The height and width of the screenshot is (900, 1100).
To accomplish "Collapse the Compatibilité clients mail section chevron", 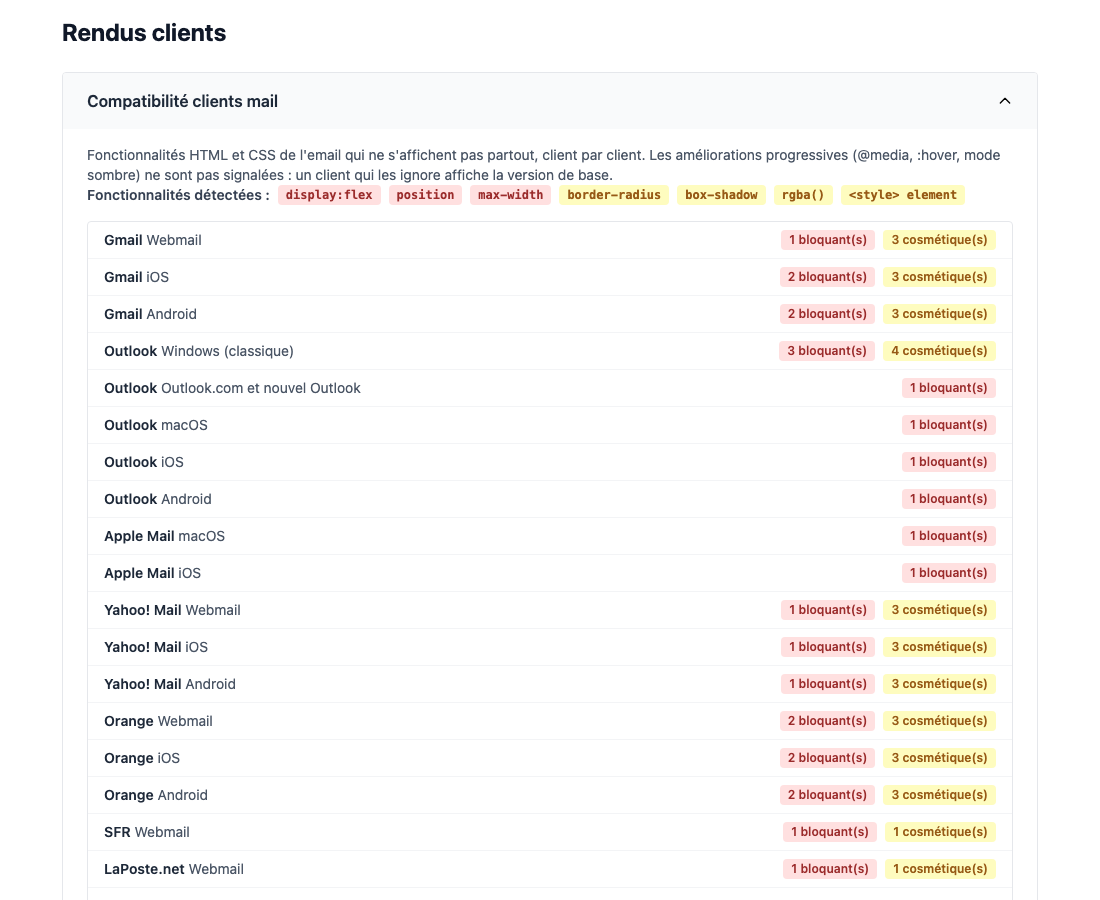I will 1005,101.
